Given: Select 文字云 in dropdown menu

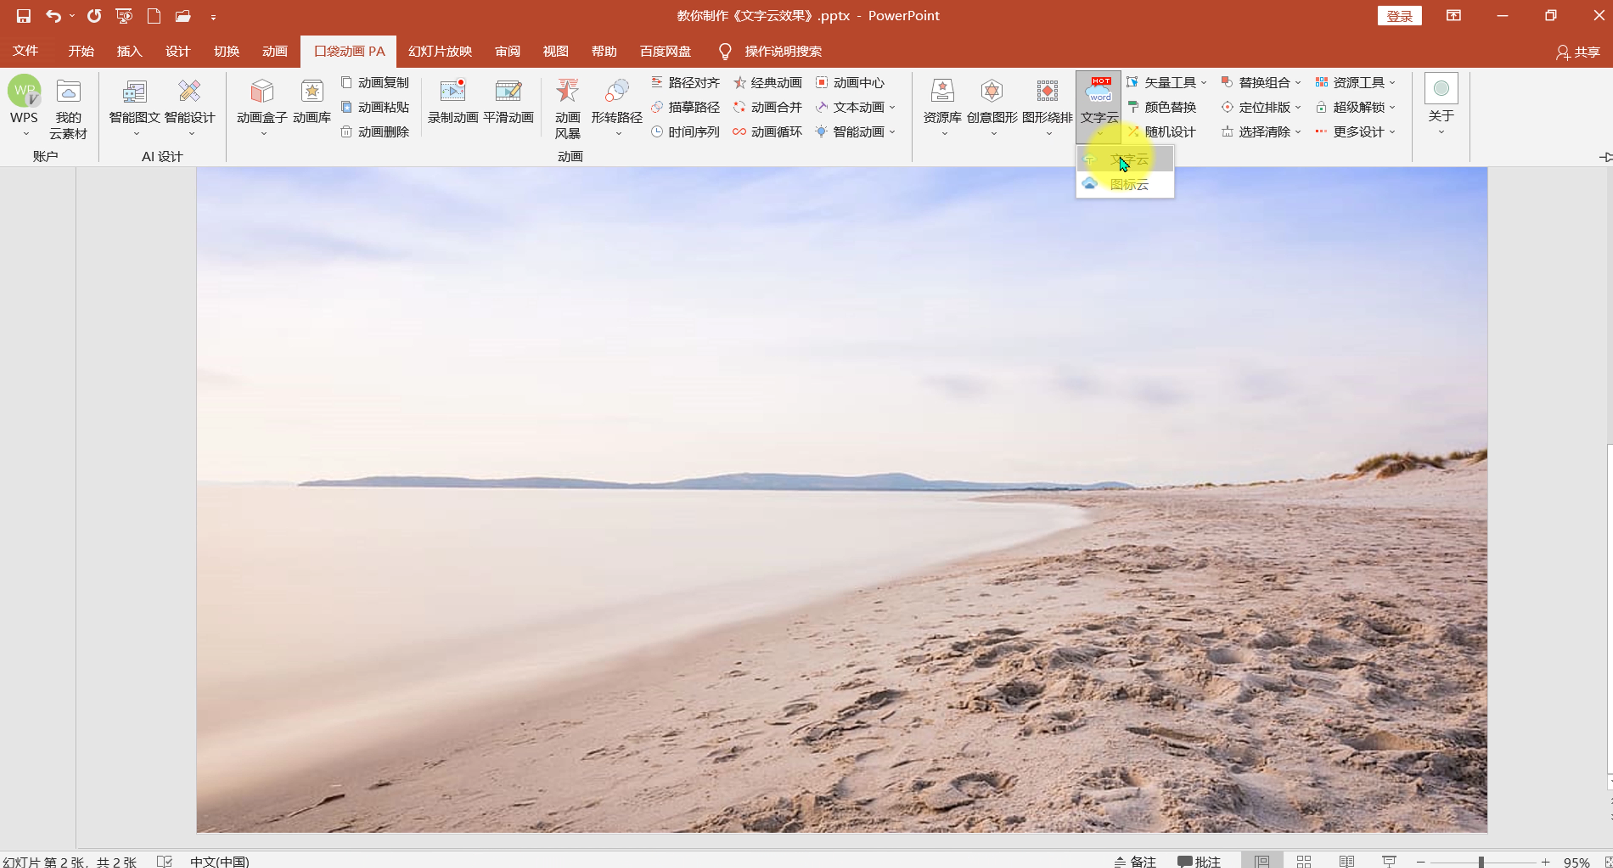Looking at the screenshot, I should [x=1125, y=159].
